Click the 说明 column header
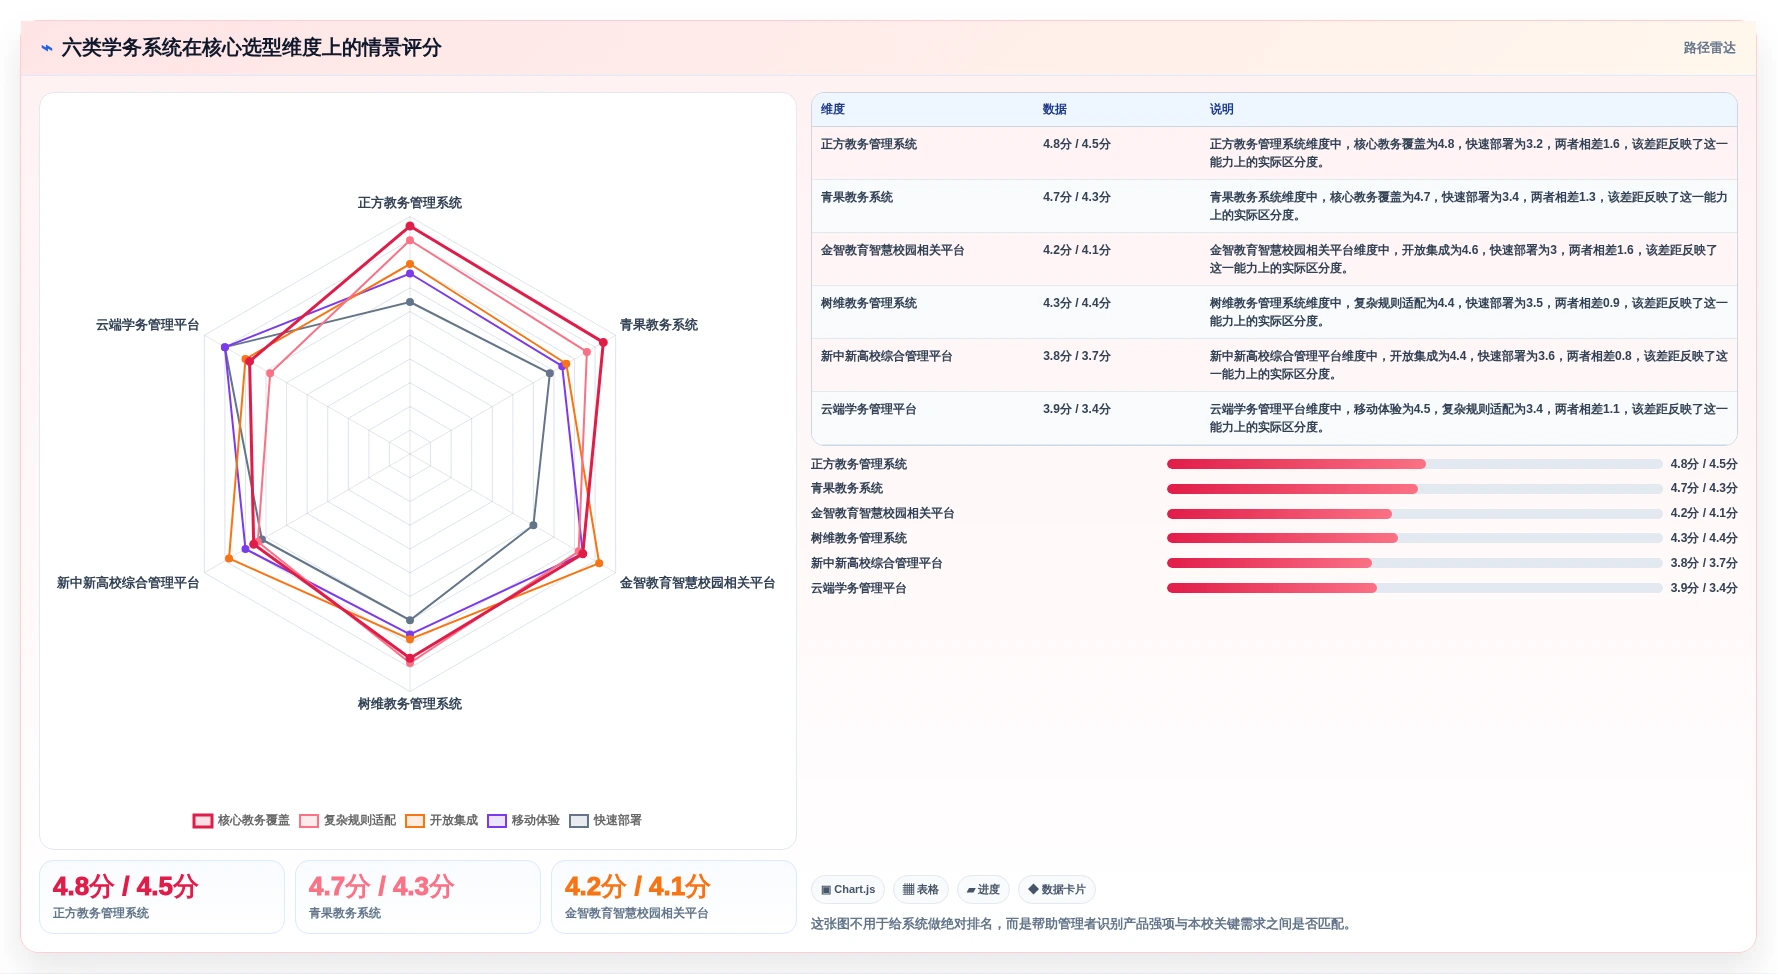 pos(1221,109)
